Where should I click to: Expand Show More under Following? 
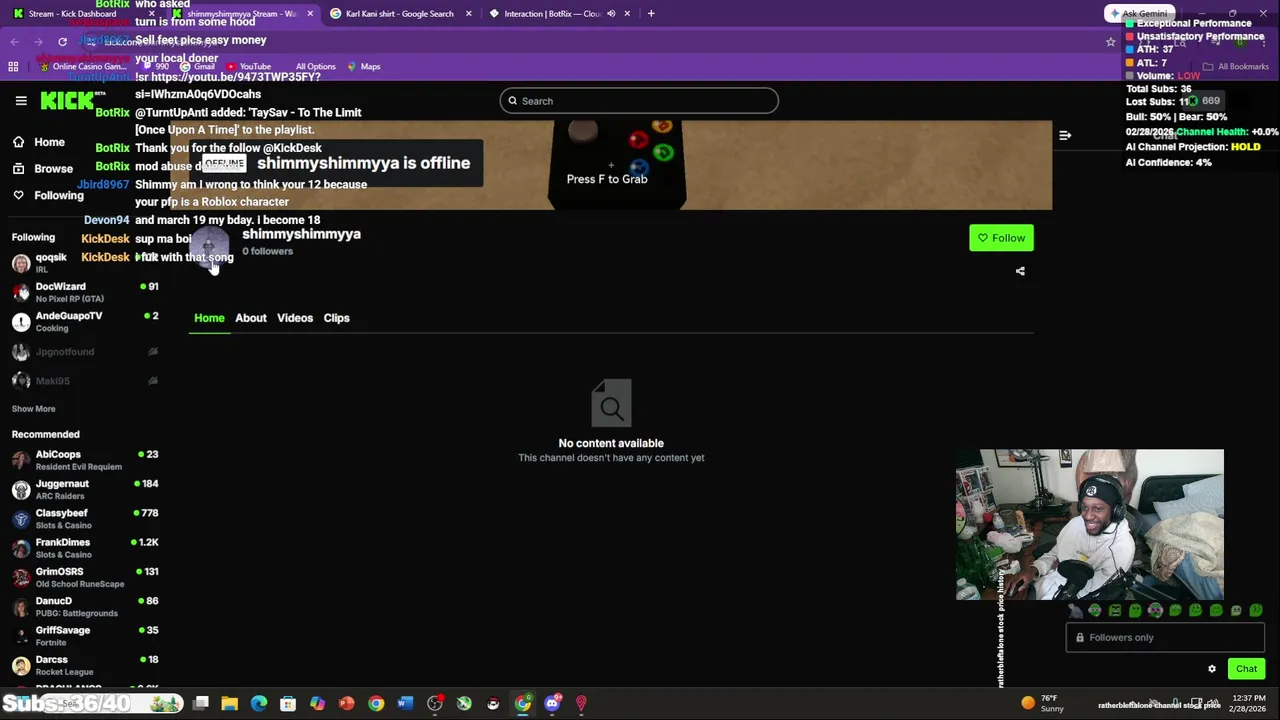pyautogui.click(x=33, y=409)
